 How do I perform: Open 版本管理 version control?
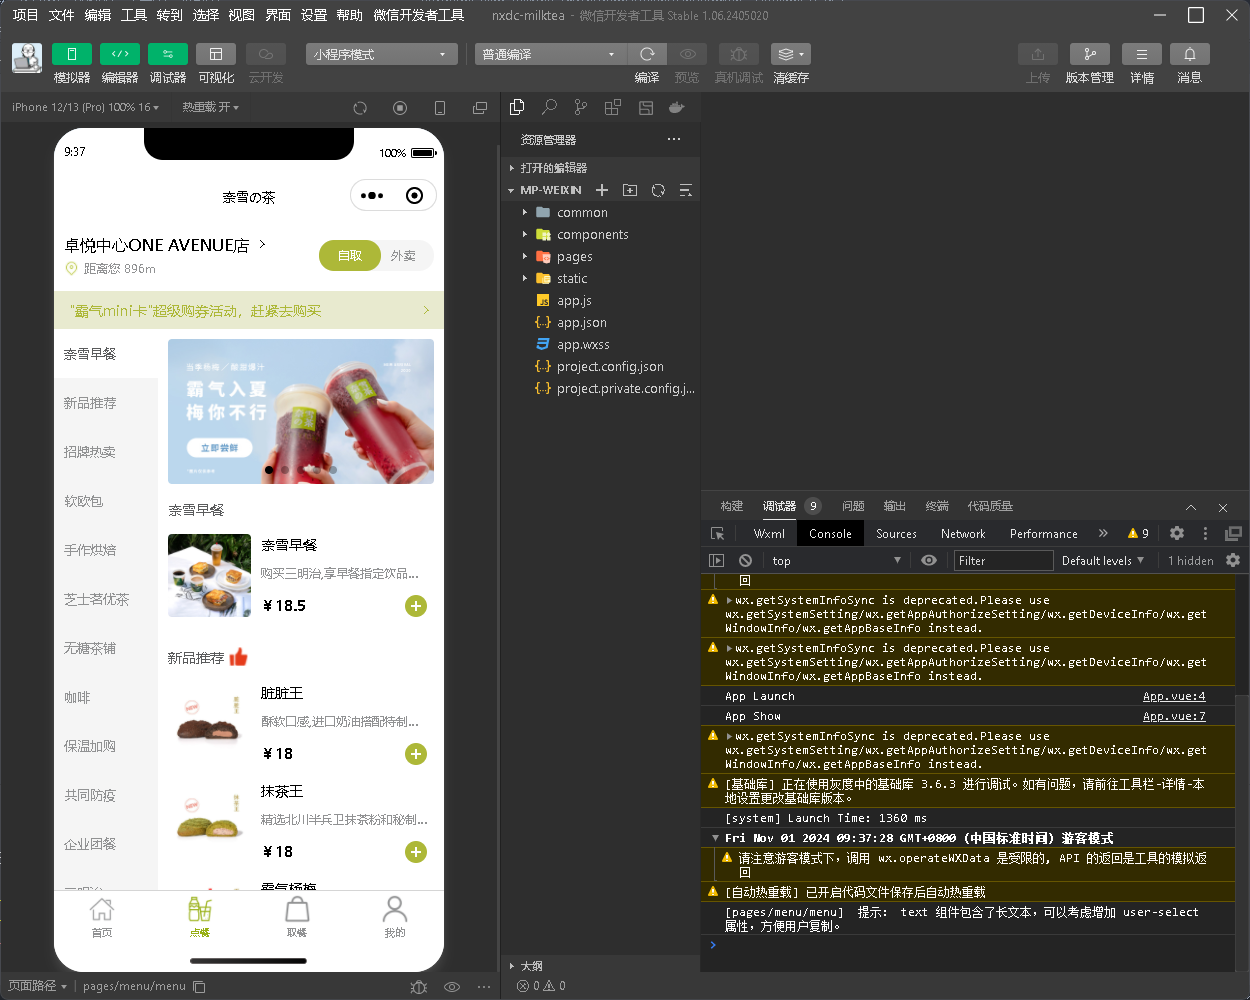coord(1090,54)
